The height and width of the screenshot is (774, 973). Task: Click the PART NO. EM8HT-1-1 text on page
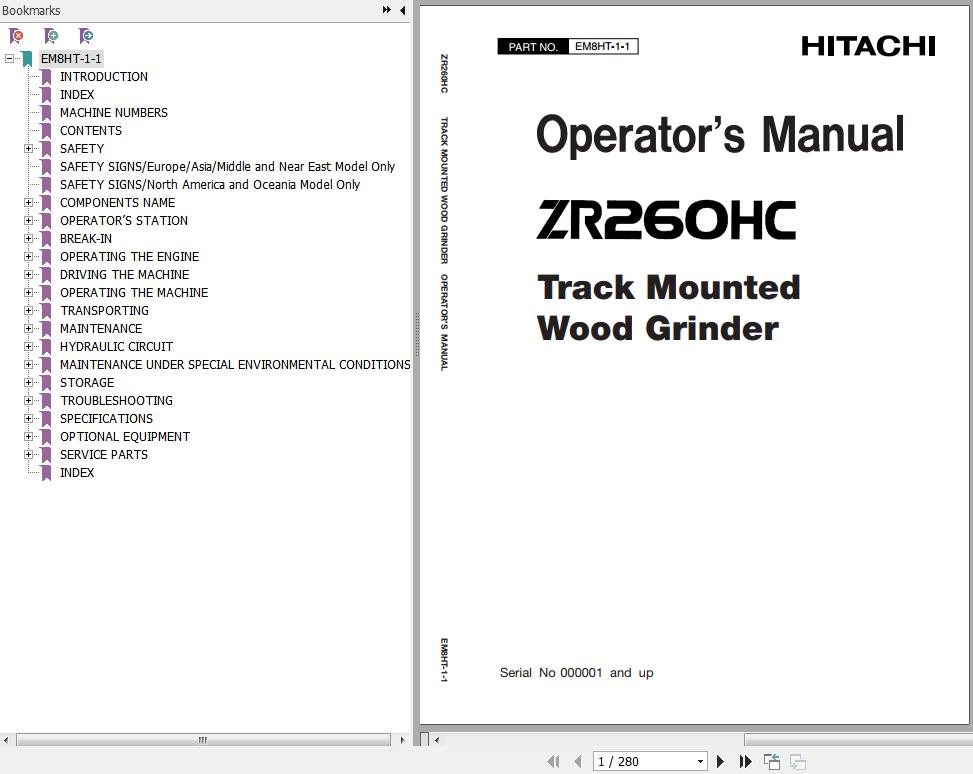tap(568, 47)
